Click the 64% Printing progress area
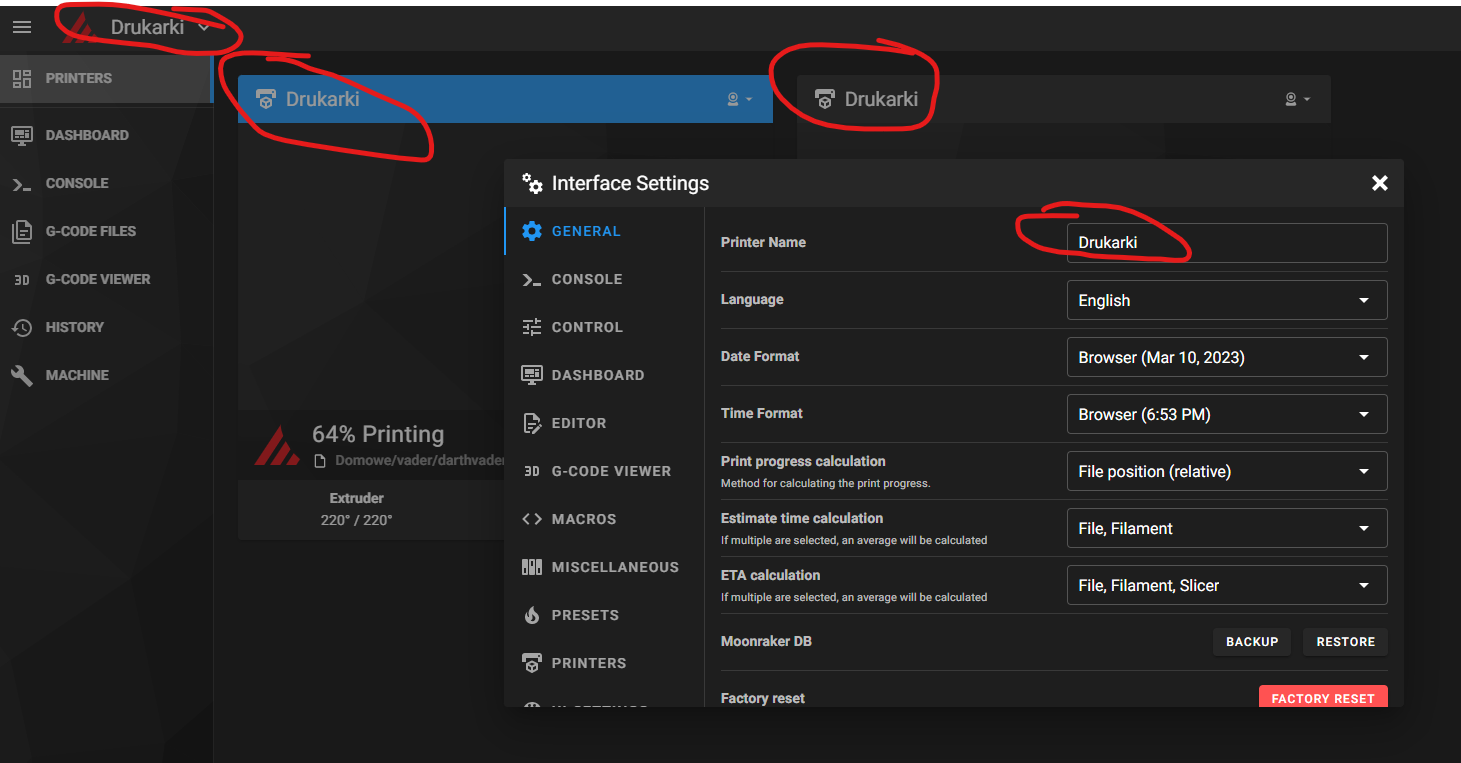 pyautogui.click(x=378, y=434)
